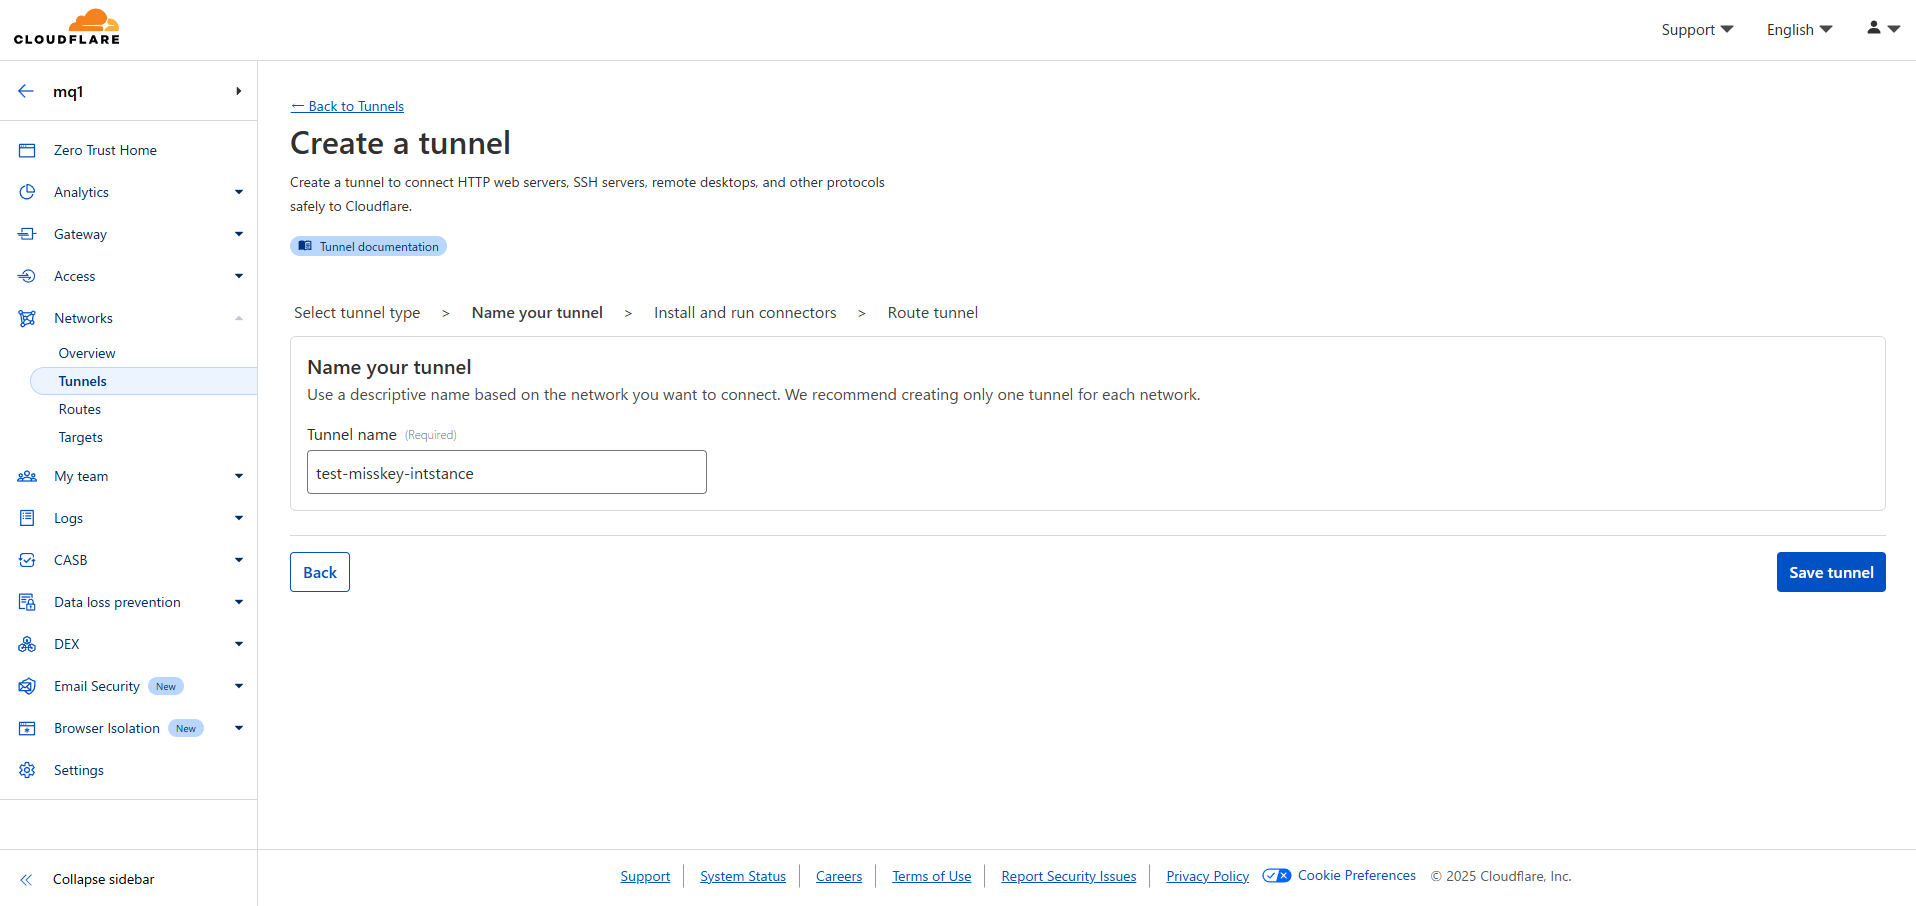The image size is (1916, 906).
Task: Open the mq1 account switcher arrow
Action: click(x=239, y=91)
